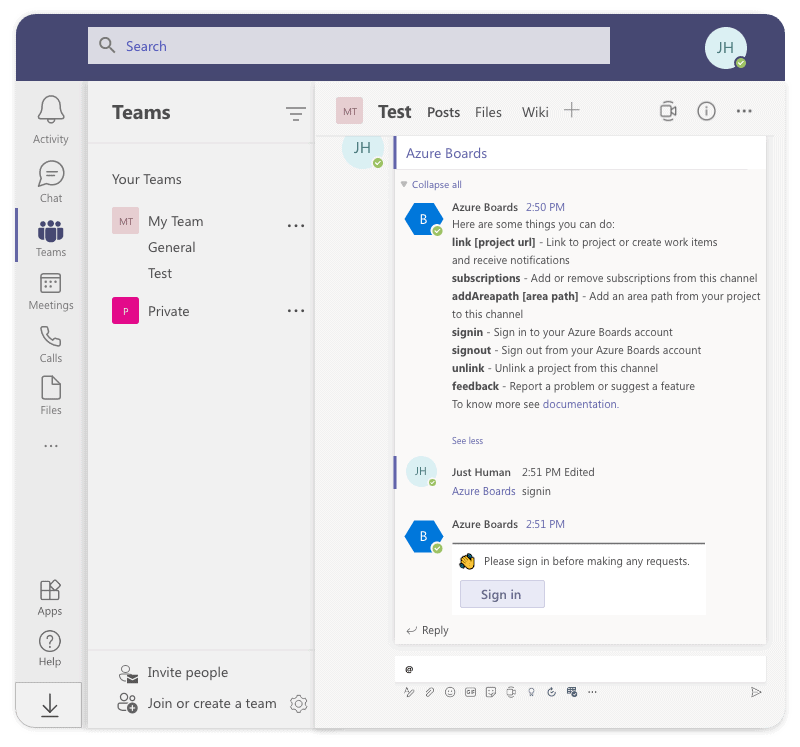
Task: Open channel info panel
Action: pos(706,112)
